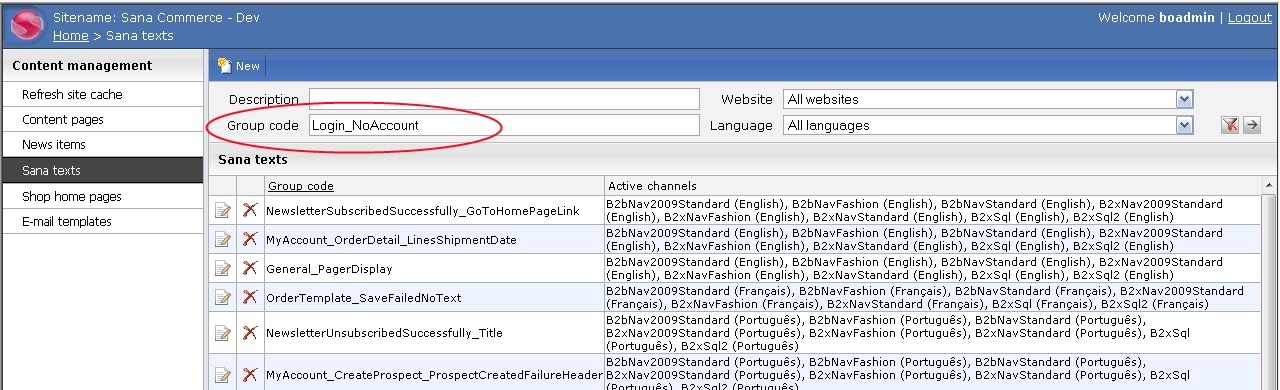Select Sana texts in sidebar
This screenshot has width=1280, height=390.
pyautogui.click(x=102, y=171)
